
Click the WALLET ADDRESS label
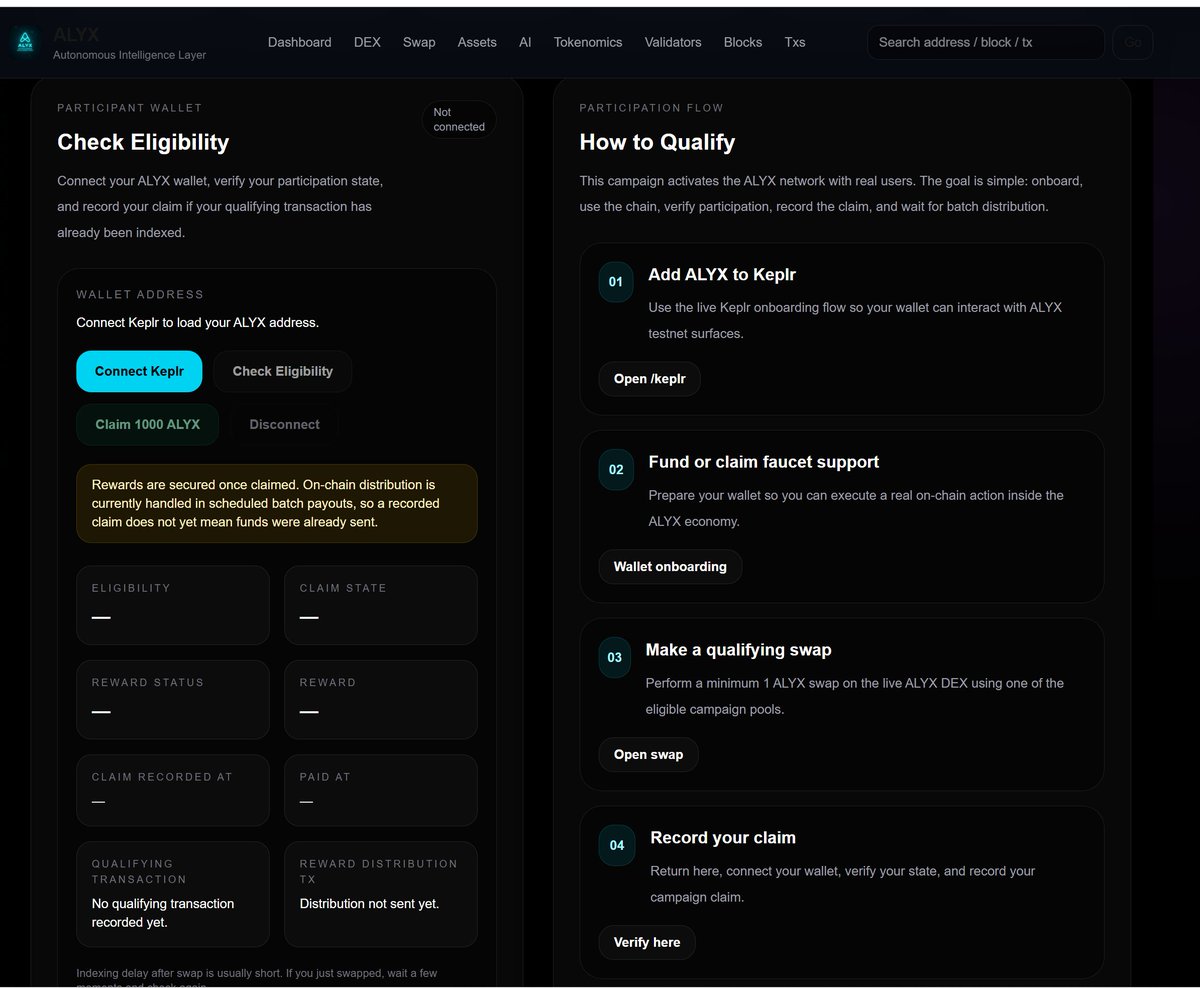coord(140,295)
